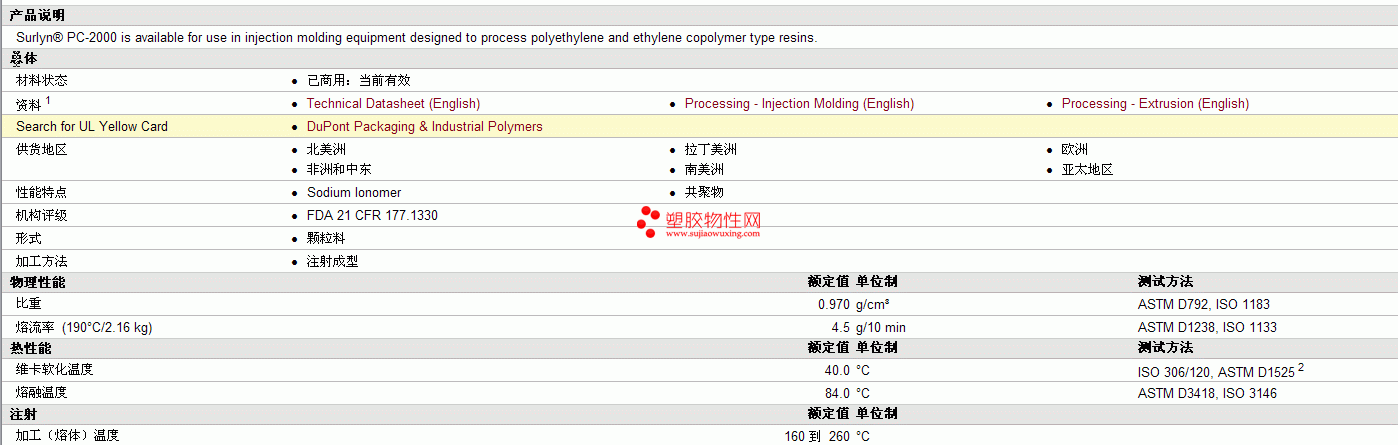1398x445 pixels.
Task: Click the Search for UL Yellow Card label
Action: coord(92,126)
